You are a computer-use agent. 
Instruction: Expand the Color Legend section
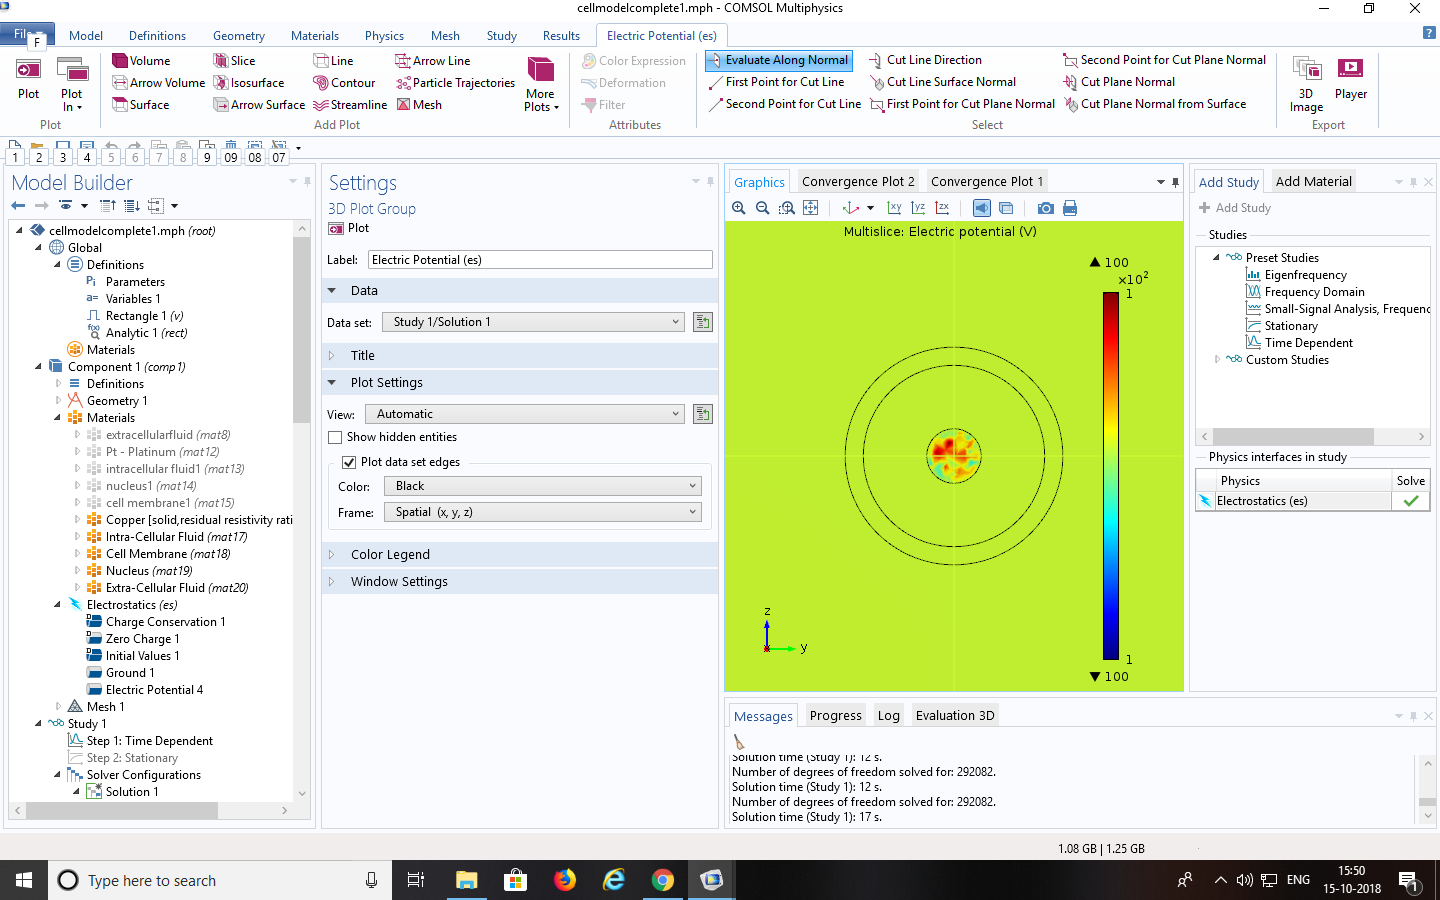click(x=390, y=555)
